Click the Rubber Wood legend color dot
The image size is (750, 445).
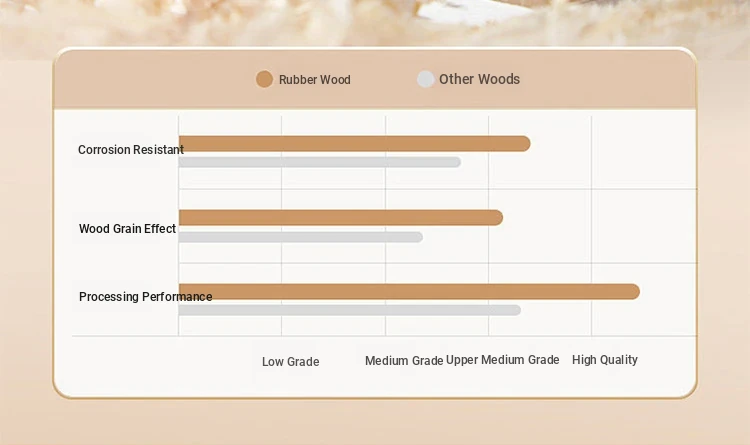point(264,79)
